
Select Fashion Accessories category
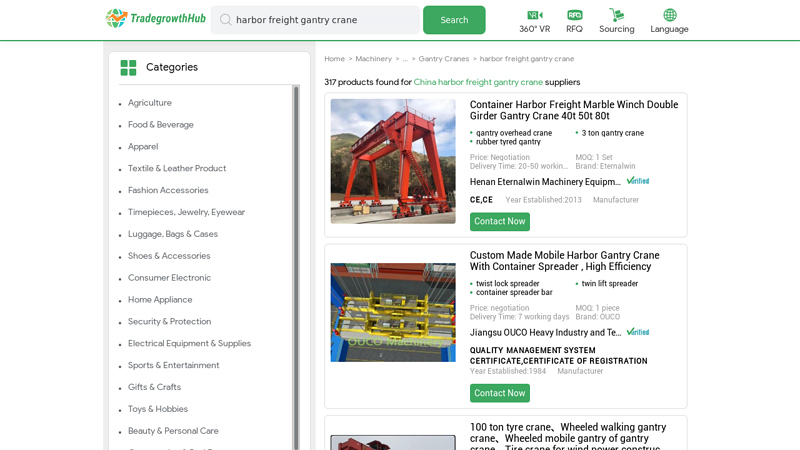pos(168,190)
